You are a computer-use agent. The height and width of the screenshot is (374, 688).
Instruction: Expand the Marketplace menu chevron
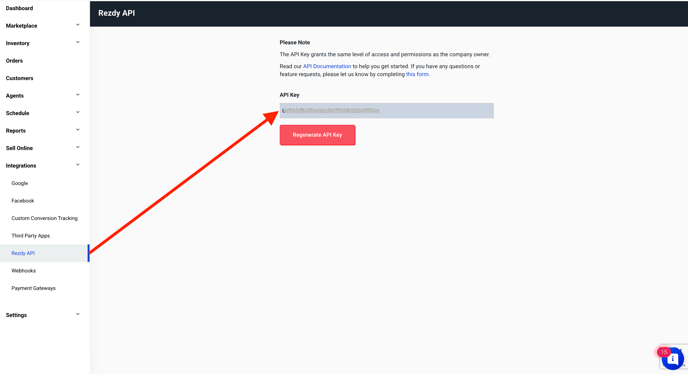tap(78, 25)
